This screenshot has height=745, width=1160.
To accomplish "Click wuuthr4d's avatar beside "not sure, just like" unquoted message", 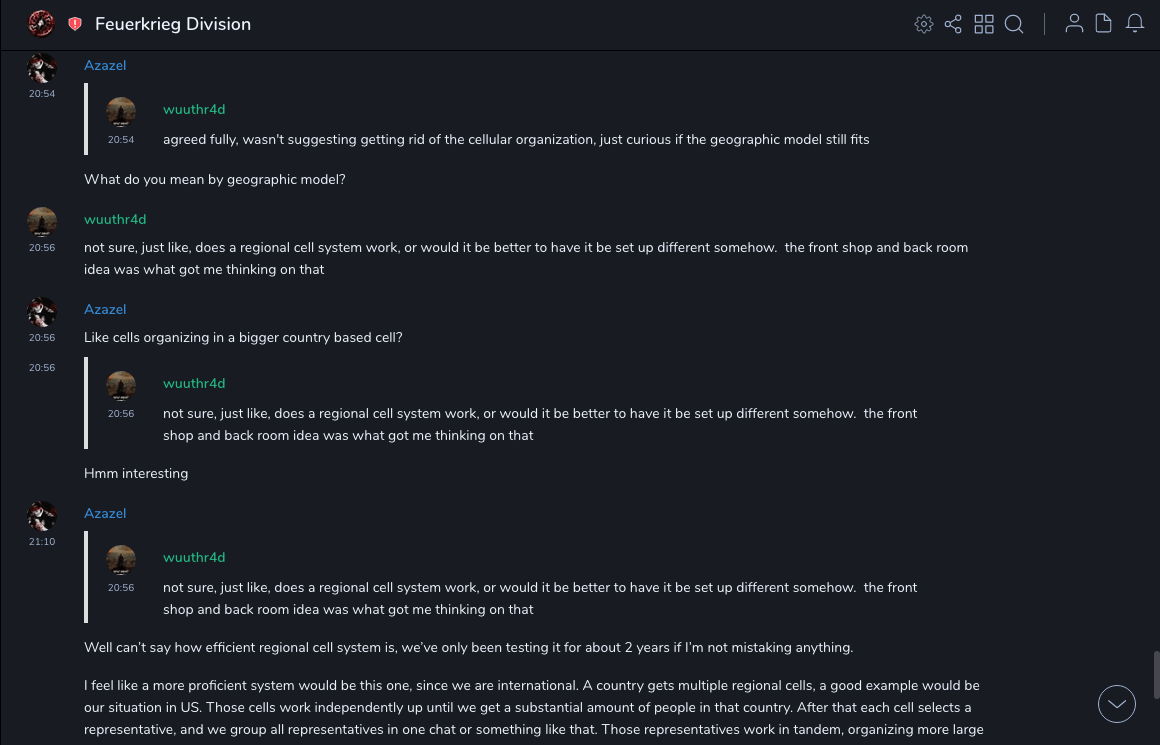I will [x=42, y=223].
